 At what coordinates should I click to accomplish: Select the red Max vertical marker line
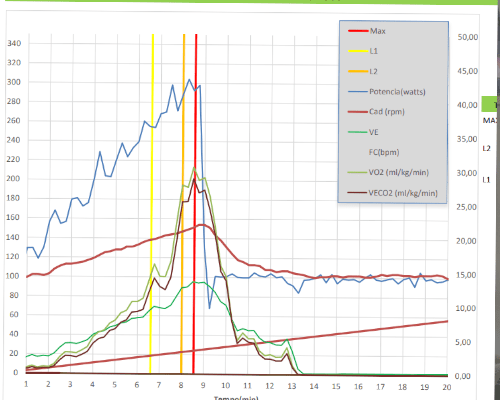click(x=195, y=203)
